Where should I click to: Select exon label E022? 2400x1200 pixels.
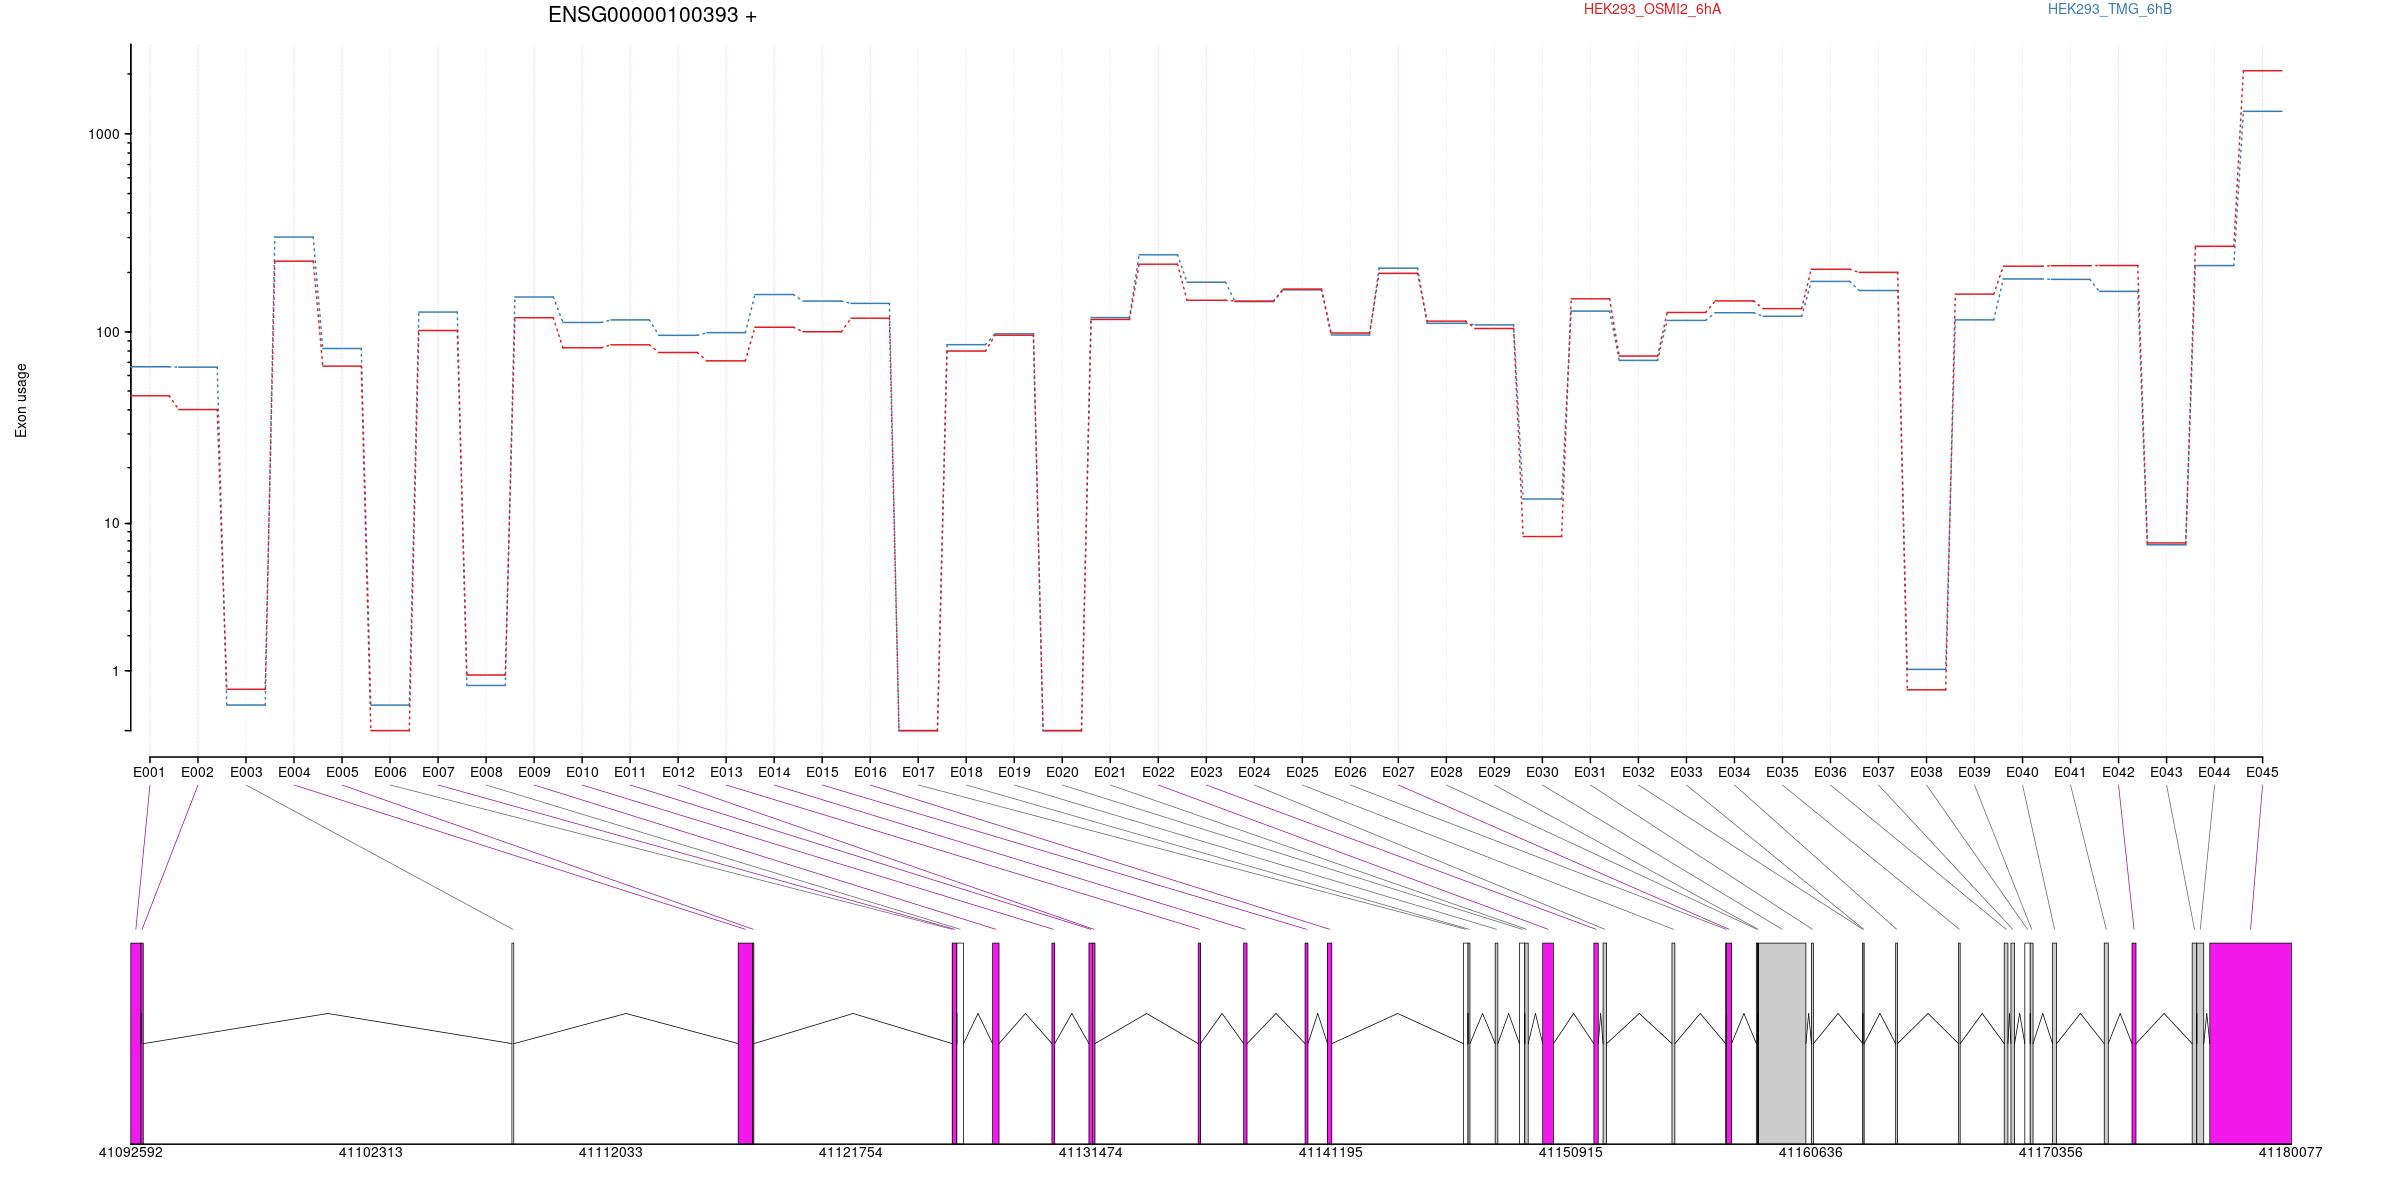click(x=1158, y=772)
